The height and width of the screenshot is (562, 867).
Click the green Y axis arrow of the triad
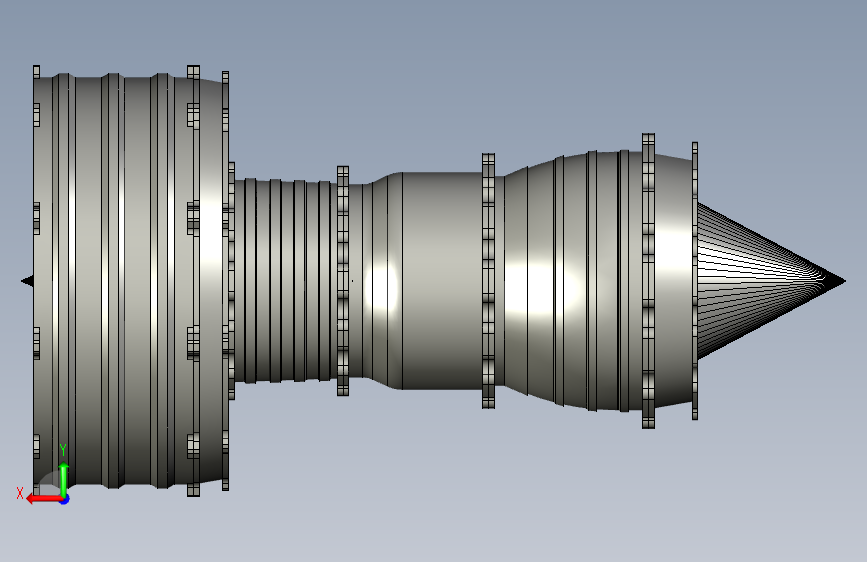64,480
